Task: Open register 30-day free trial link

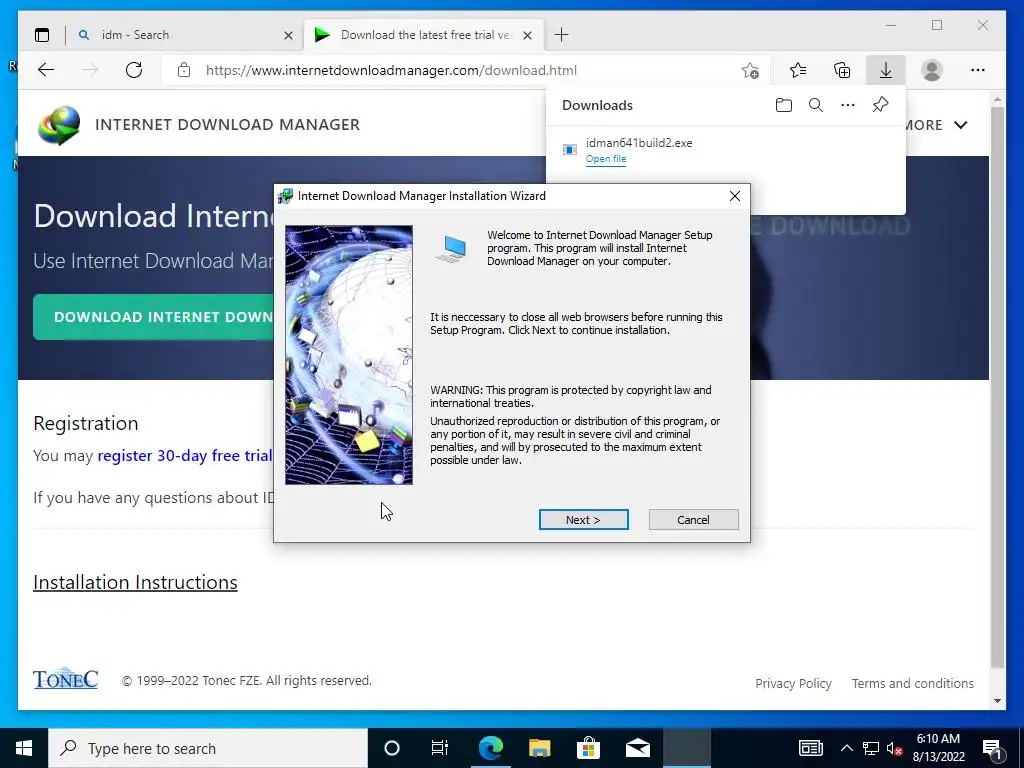Action: click(185, 455)
